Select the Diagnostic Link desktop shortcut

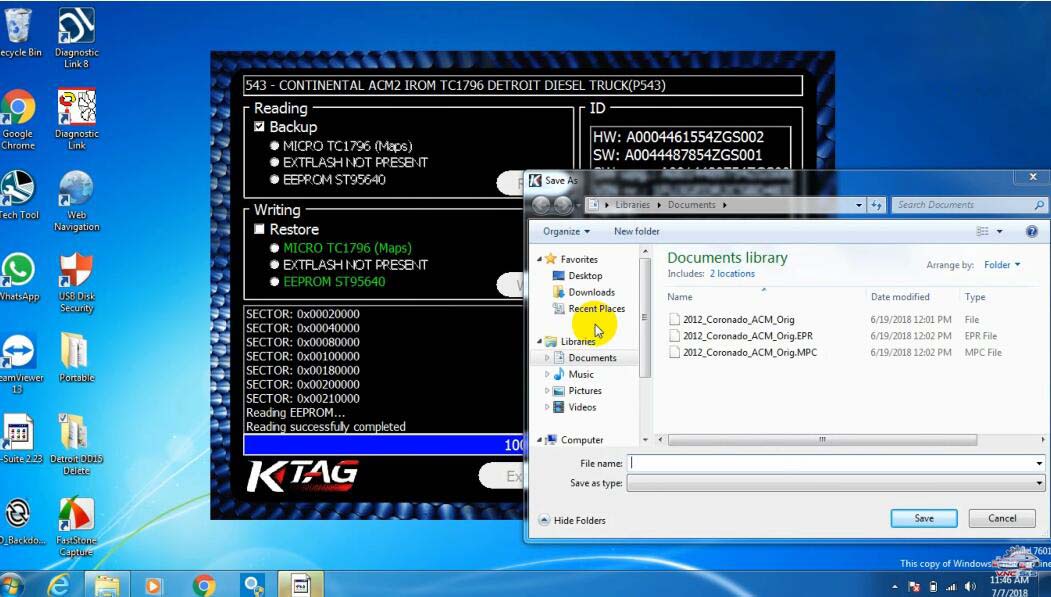click(76, 119)
